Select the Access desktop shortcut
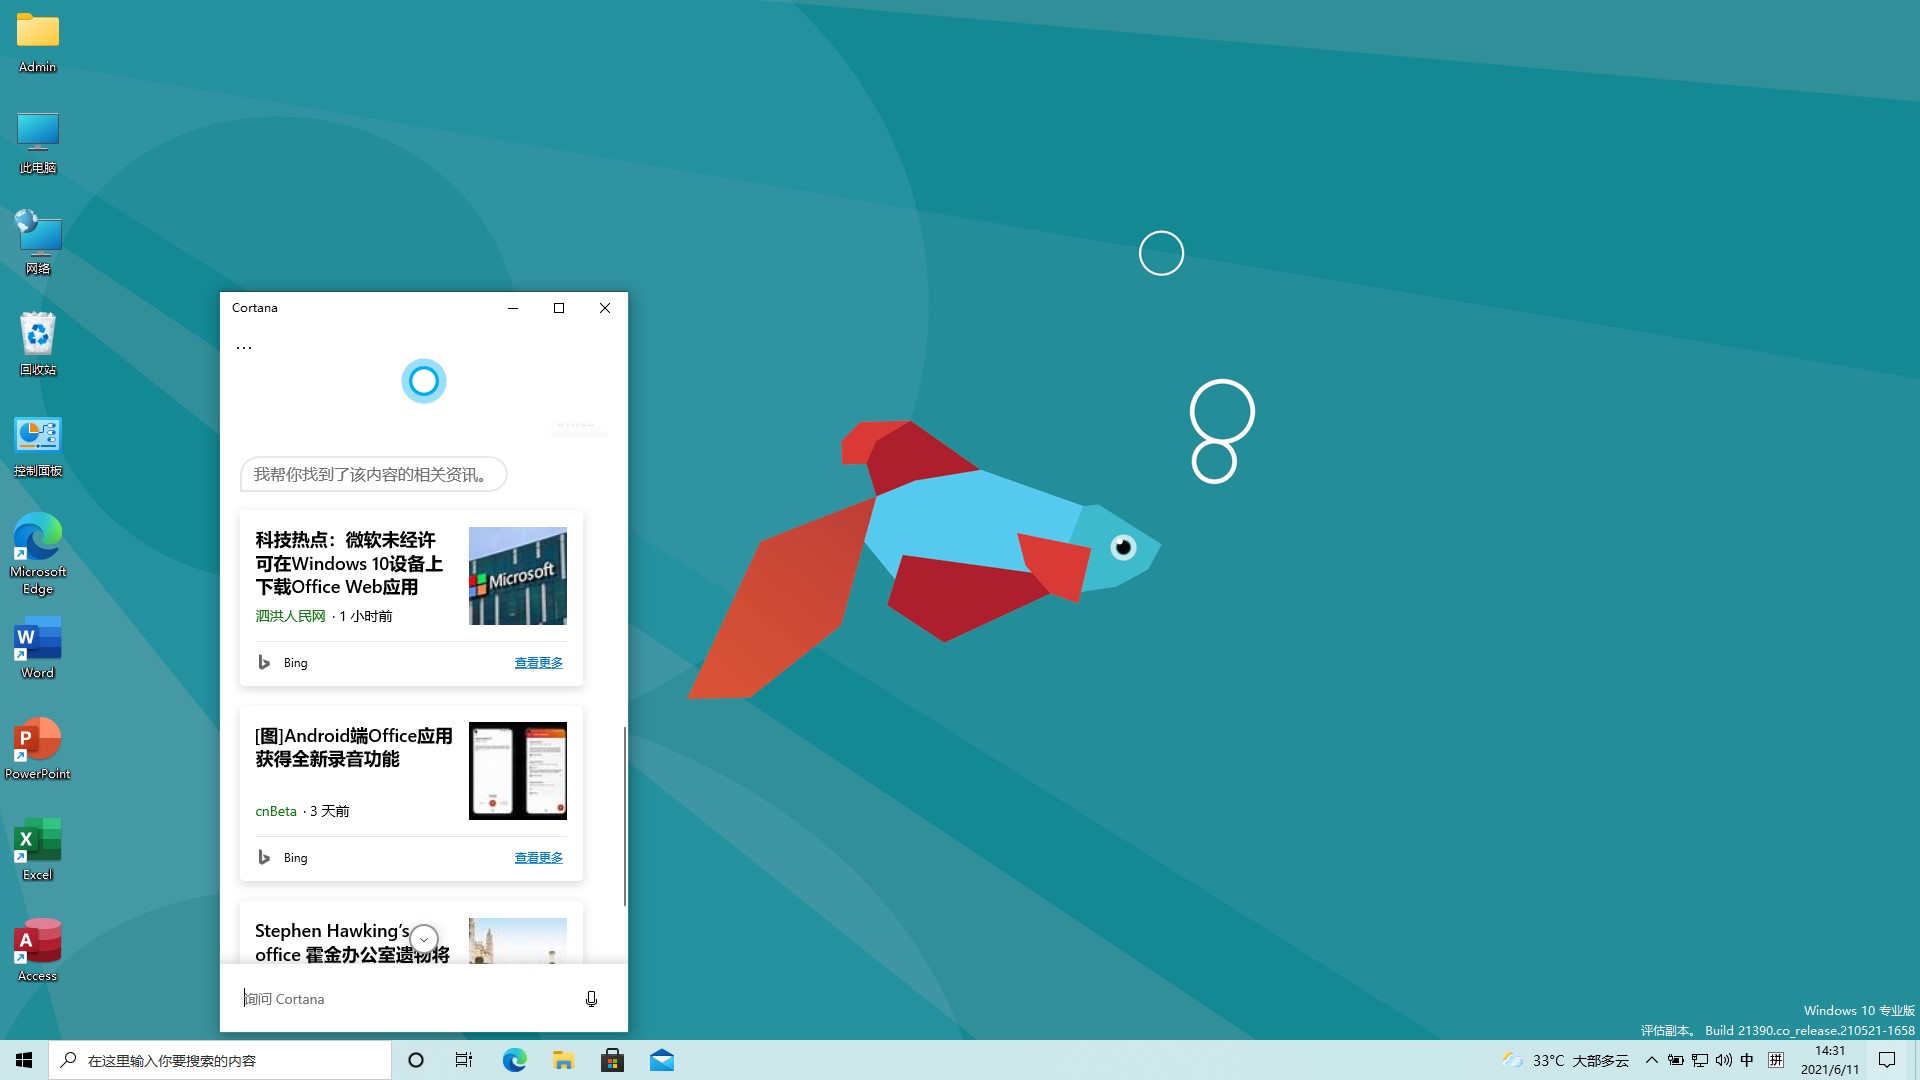The image size is (1920, 1080). click(x=38, y=951)
